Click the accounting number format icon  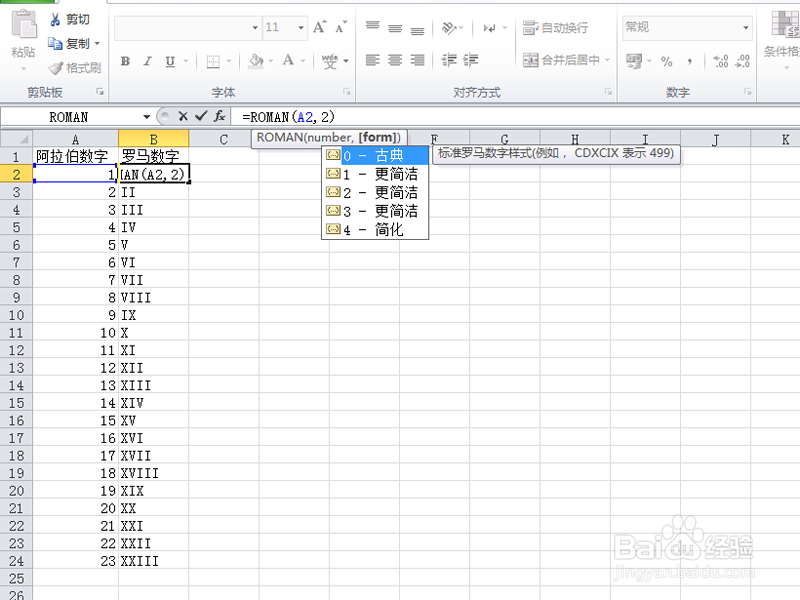coord(634,61)
